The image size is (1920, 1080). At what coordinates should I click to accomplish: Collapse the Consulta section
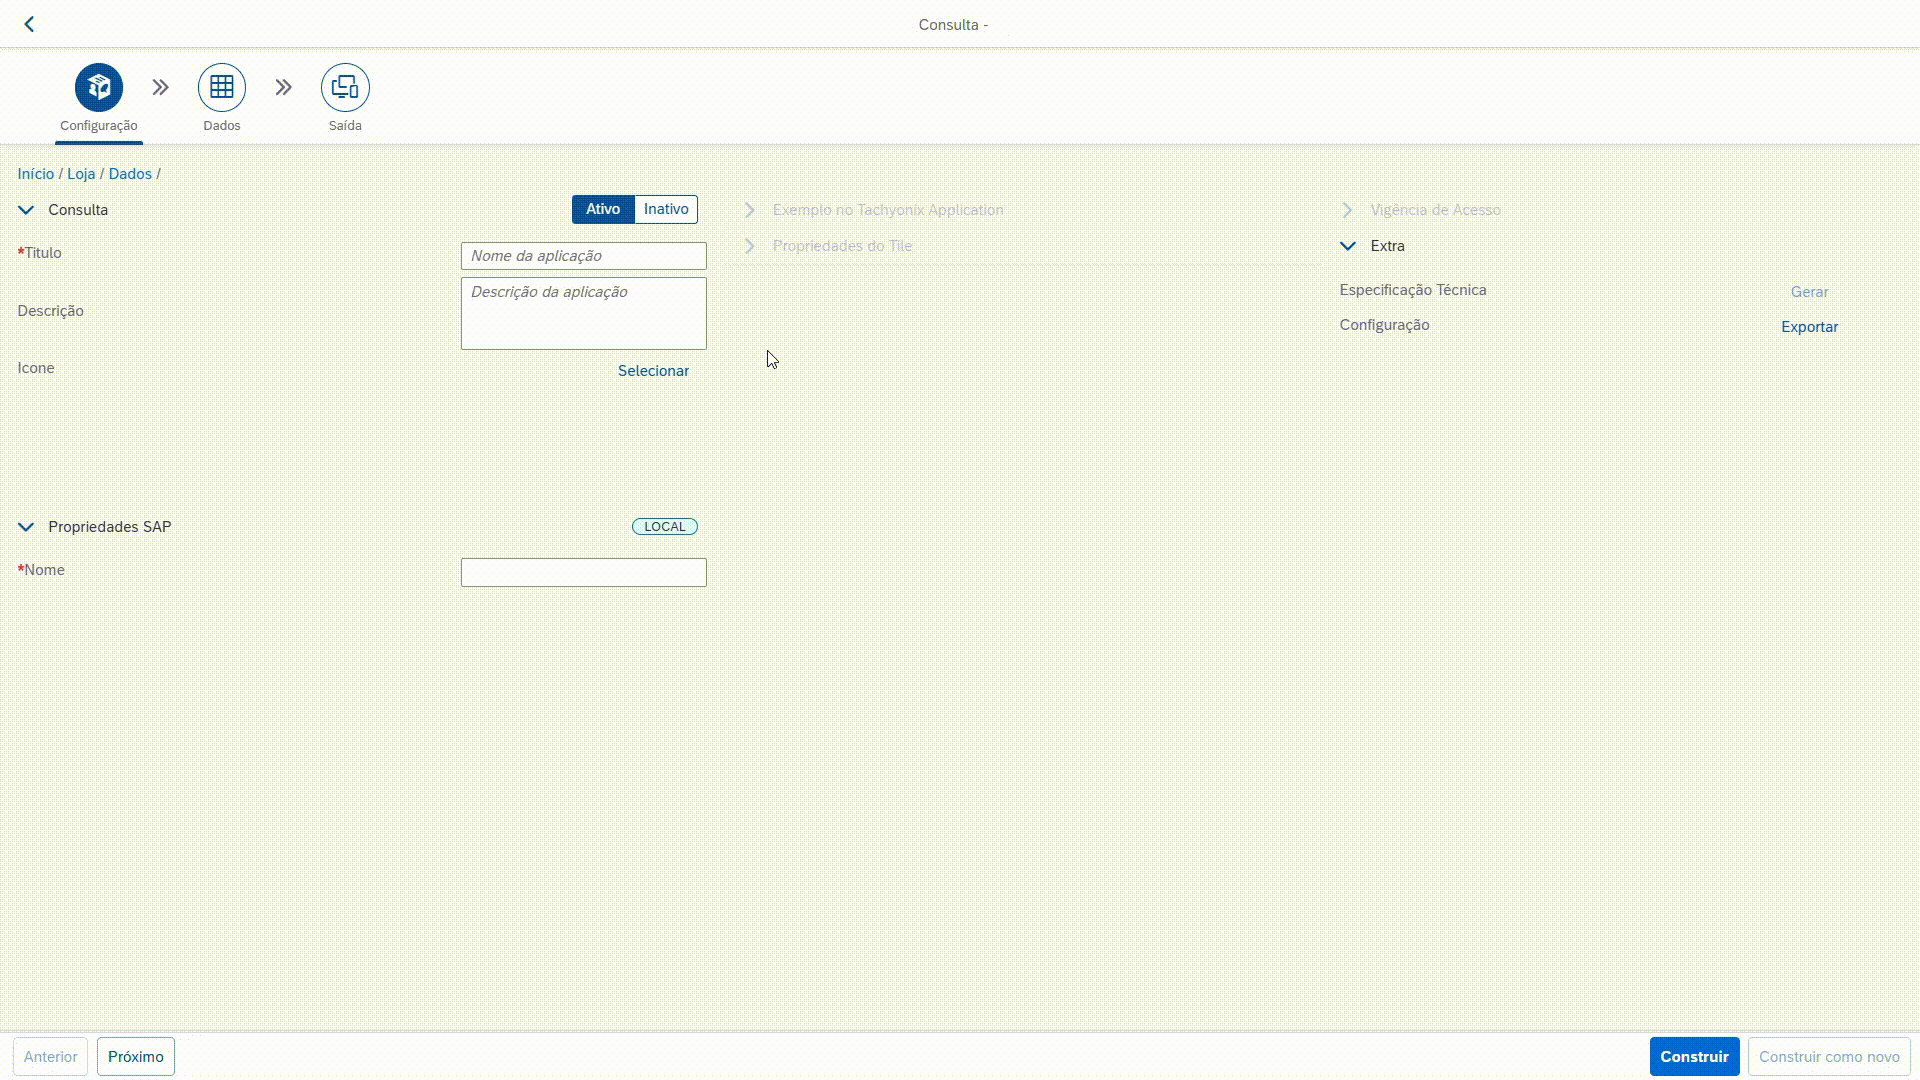pyautogui.click(x=27, y=210)
